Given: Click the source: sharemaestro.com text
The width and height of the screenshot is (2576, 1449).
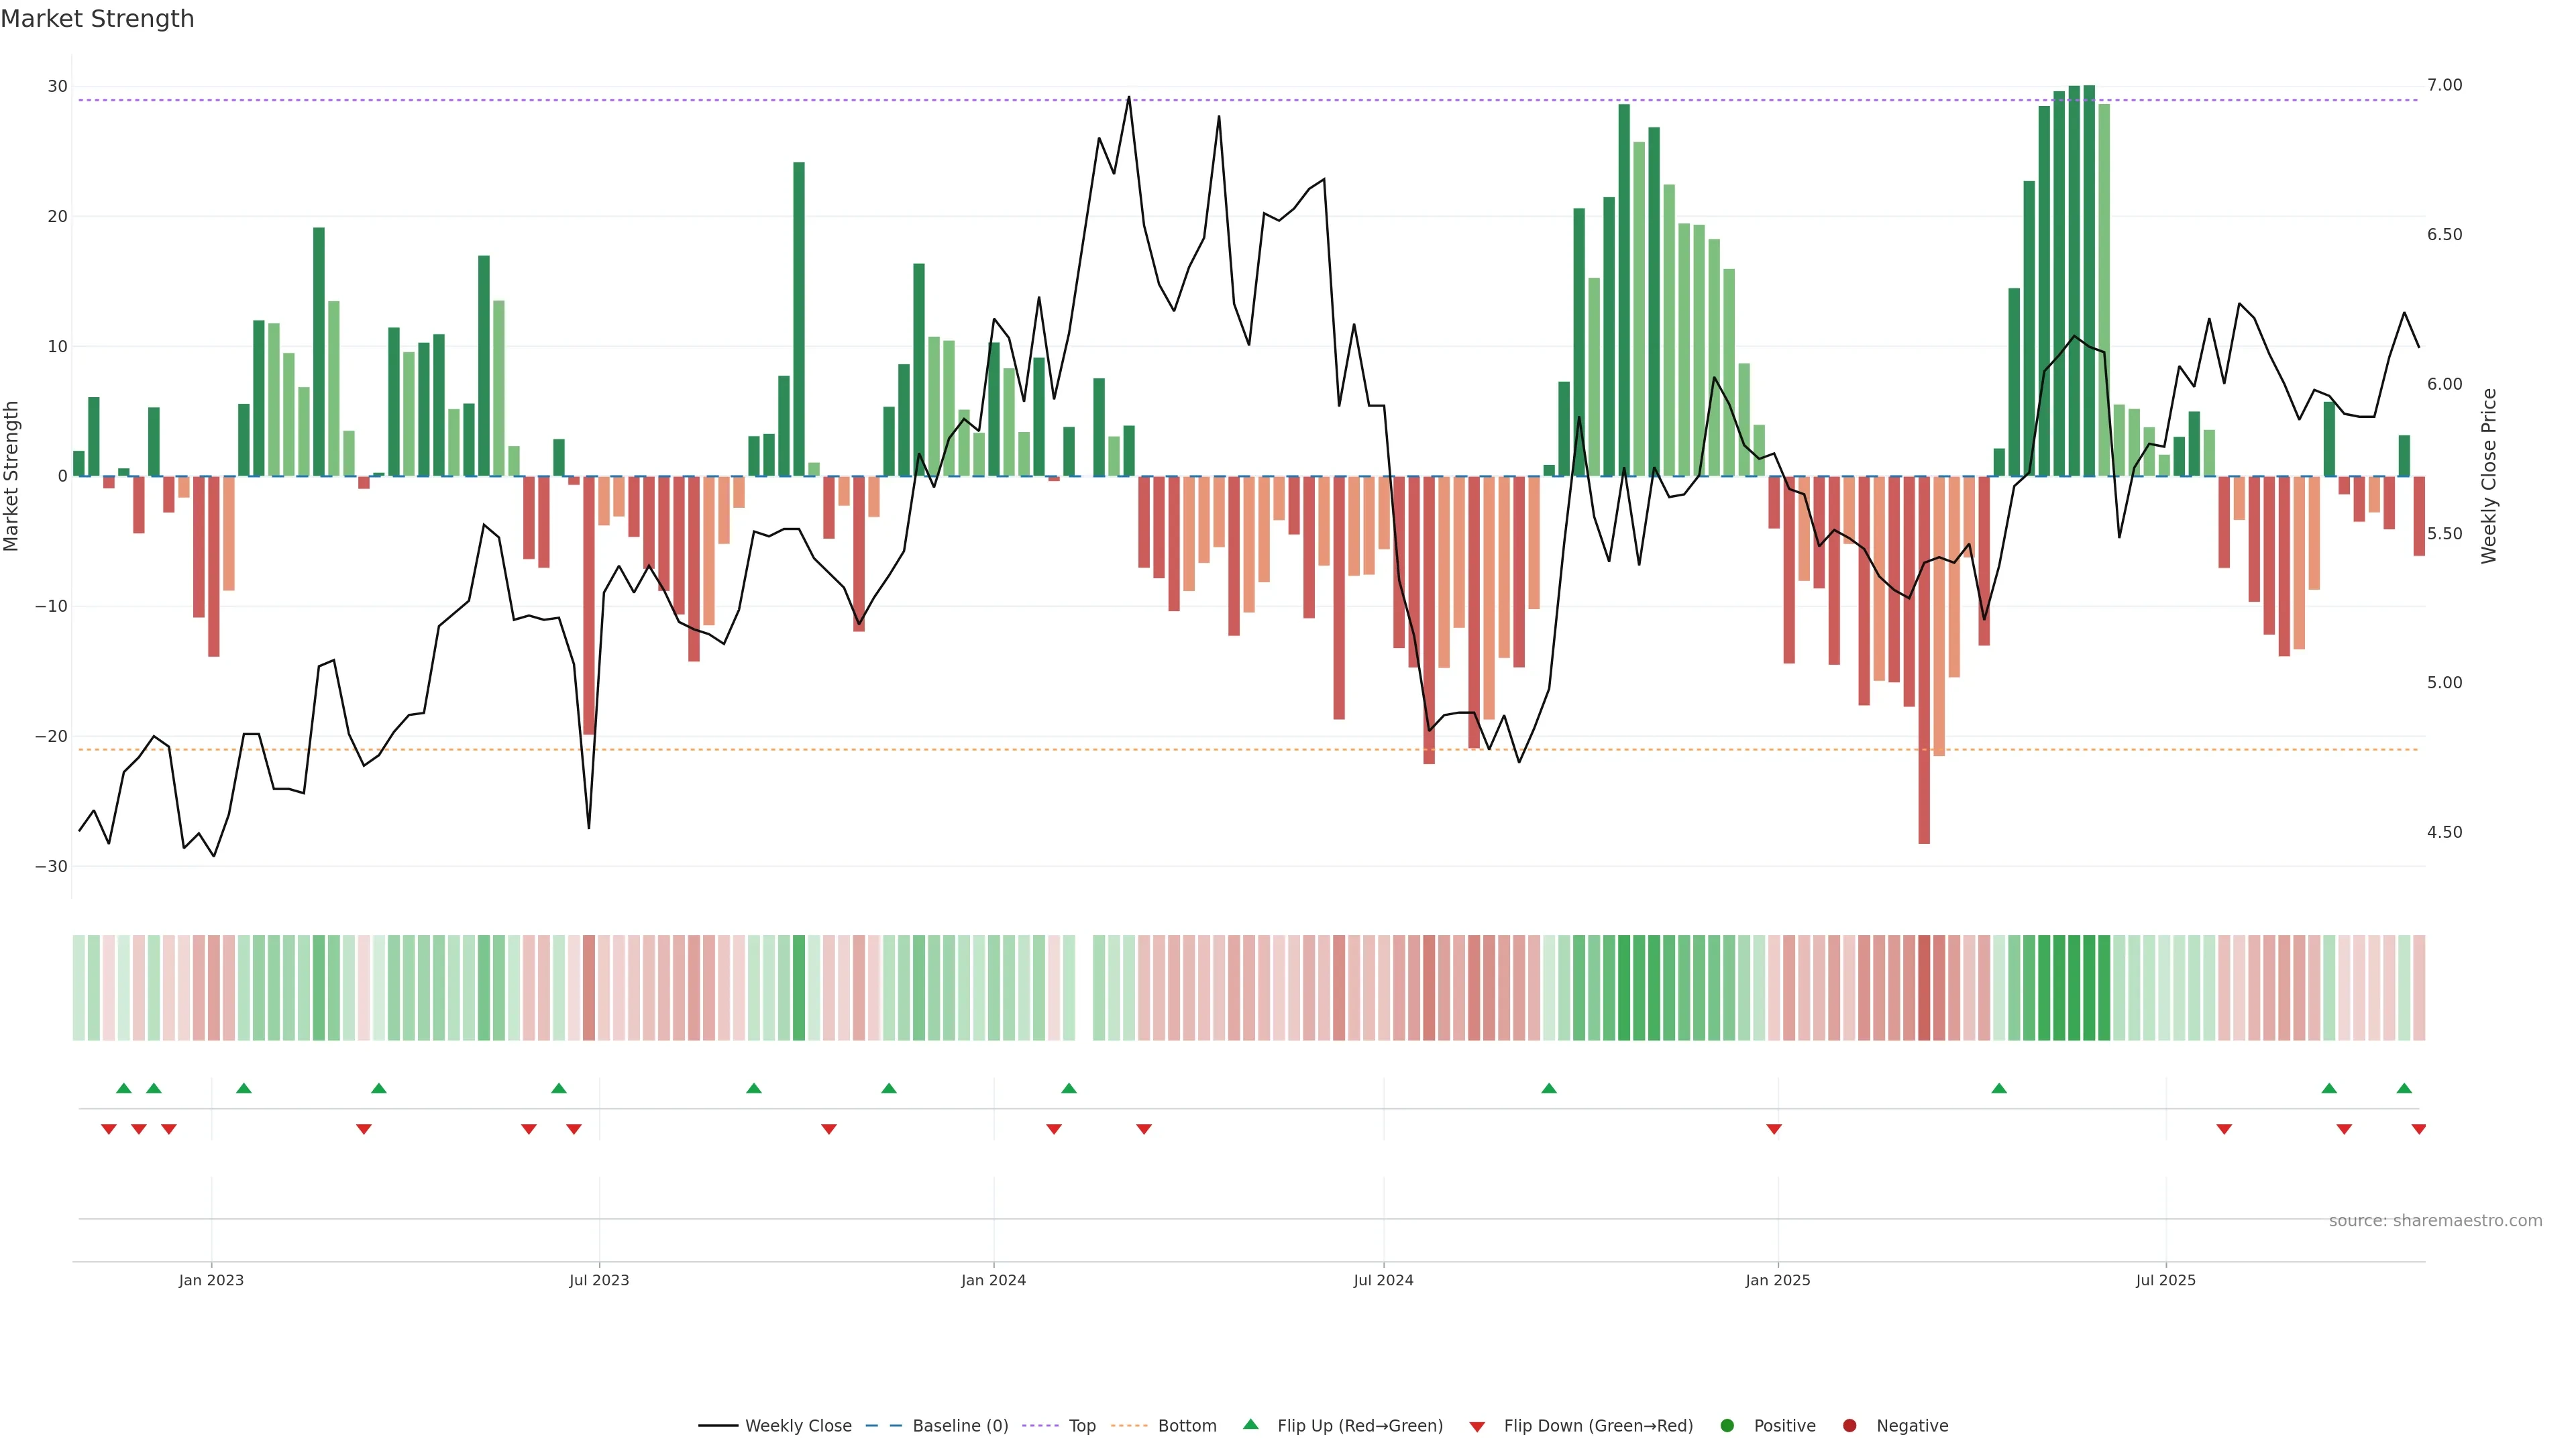Looking at the screenshot, I should click(x=2435, y=1221).
